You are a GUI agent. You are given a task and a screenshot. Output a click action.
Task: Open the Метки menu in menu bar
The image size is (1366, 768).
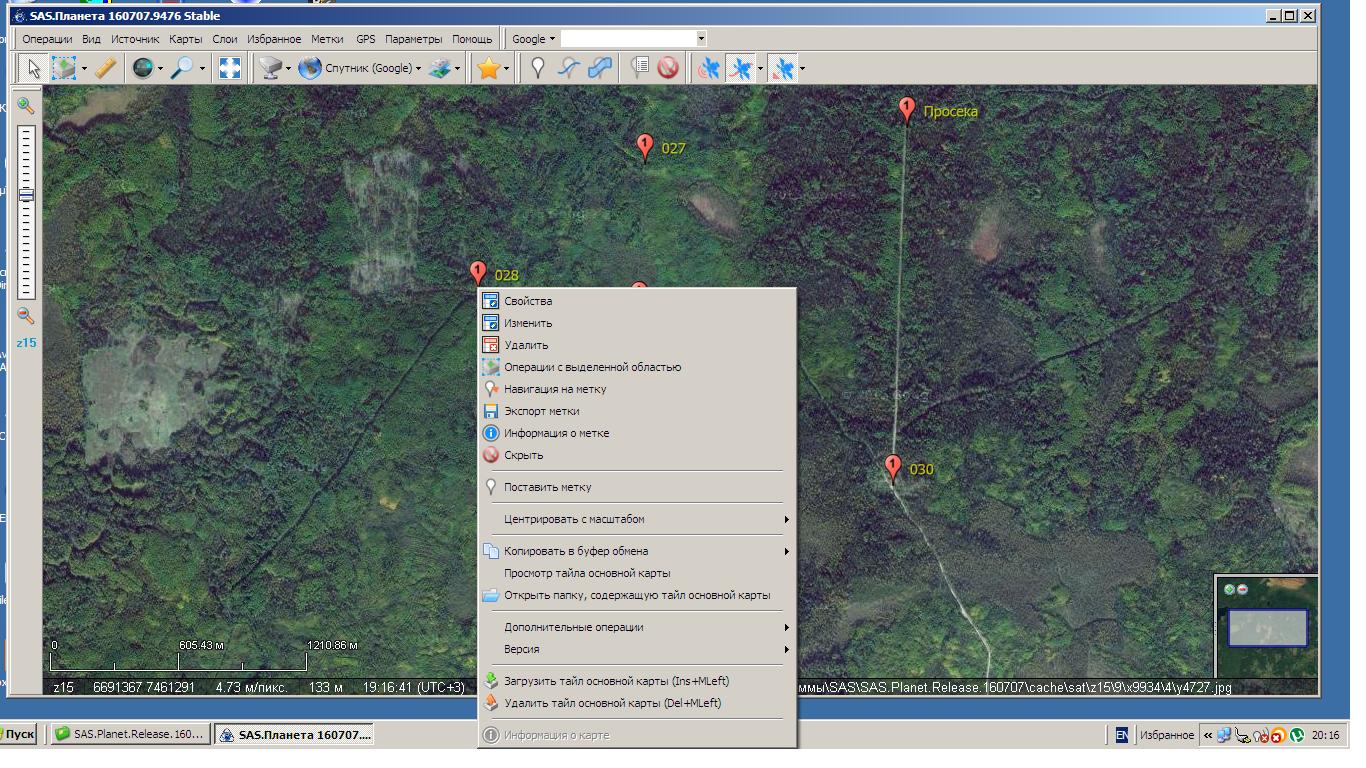pos(327,39)
